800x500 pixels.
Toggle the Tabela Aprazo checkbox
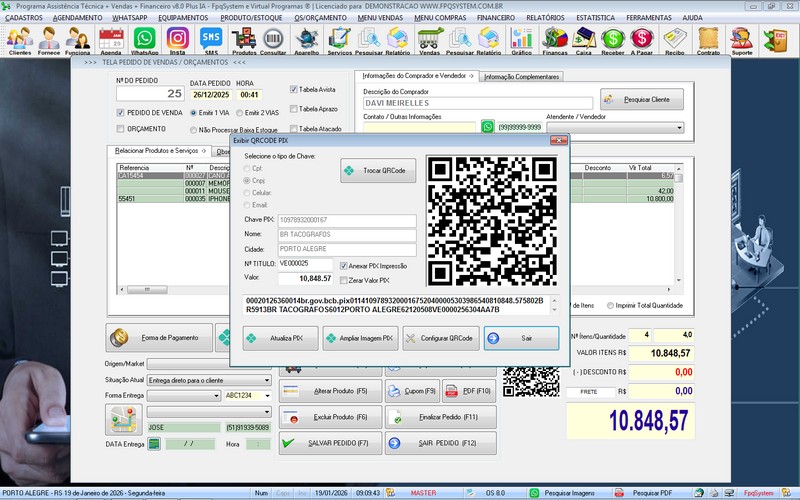coord(293,109)
